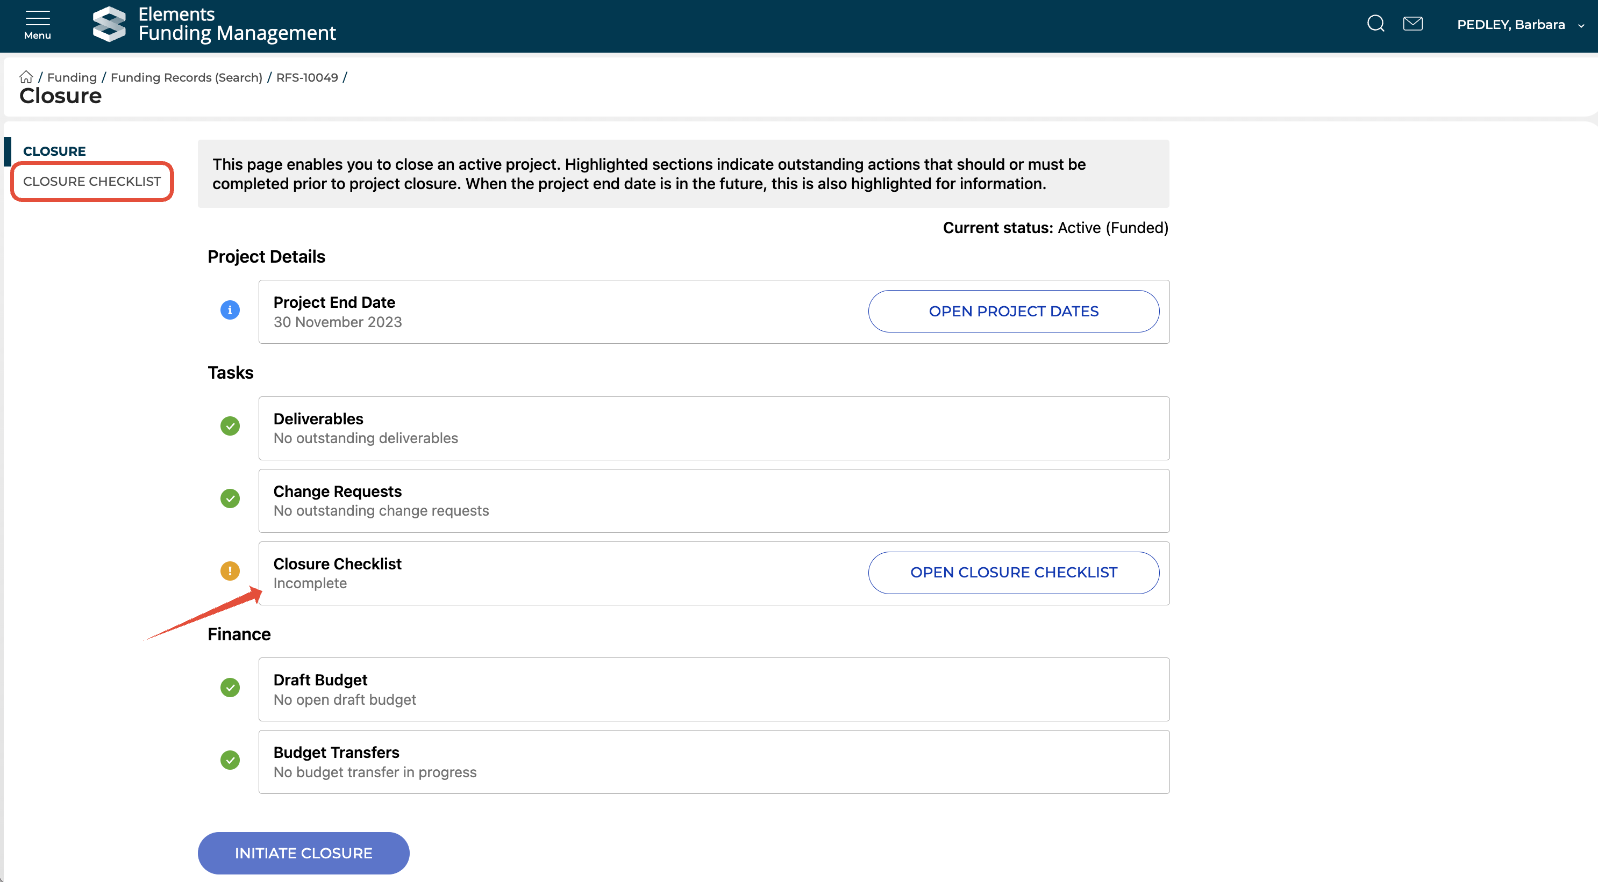The image size is (1598, 882).
Task: Open the messages envelope icon
Action: coord(1413,24)
